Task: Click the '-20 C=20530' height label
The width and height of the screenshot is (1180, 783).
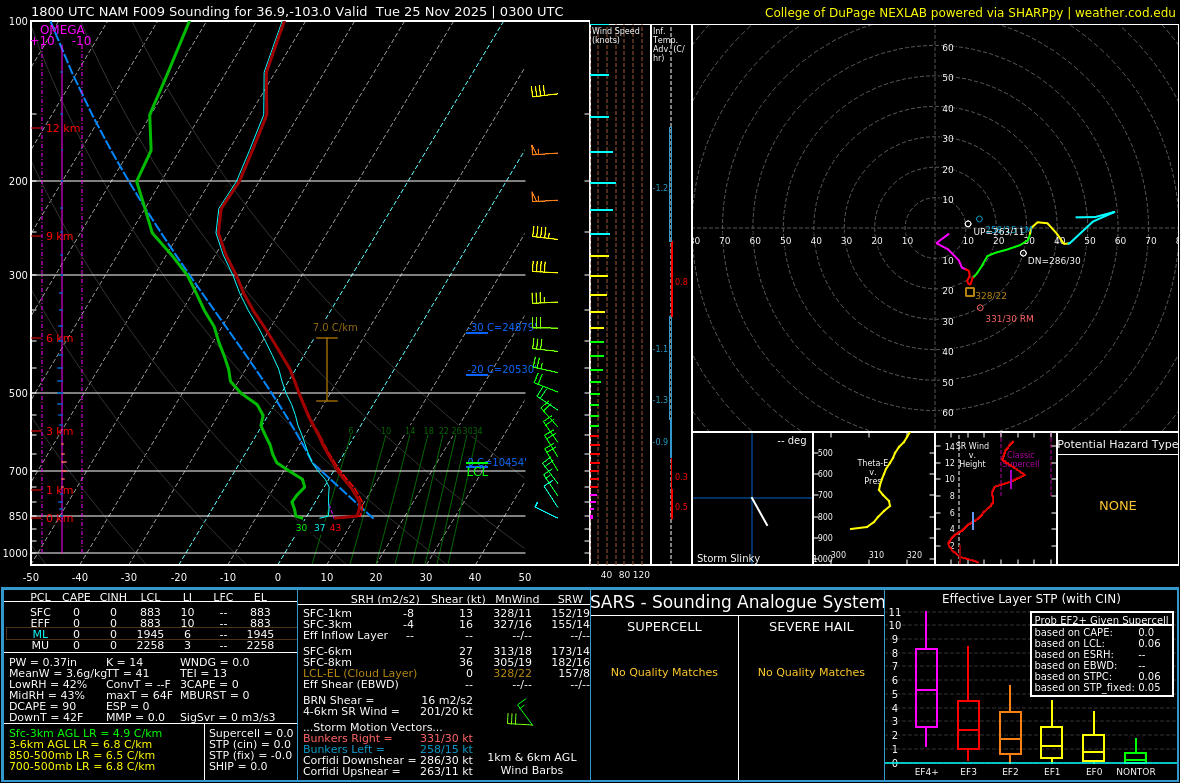Action: 500,370
